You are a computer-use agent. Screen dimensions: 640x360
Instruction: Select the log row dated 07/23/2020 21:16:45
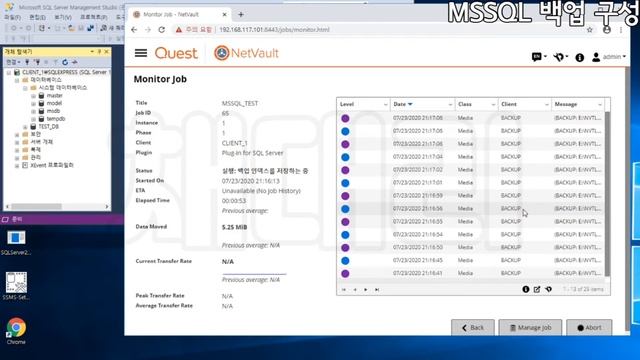click(x=471, y=260)
